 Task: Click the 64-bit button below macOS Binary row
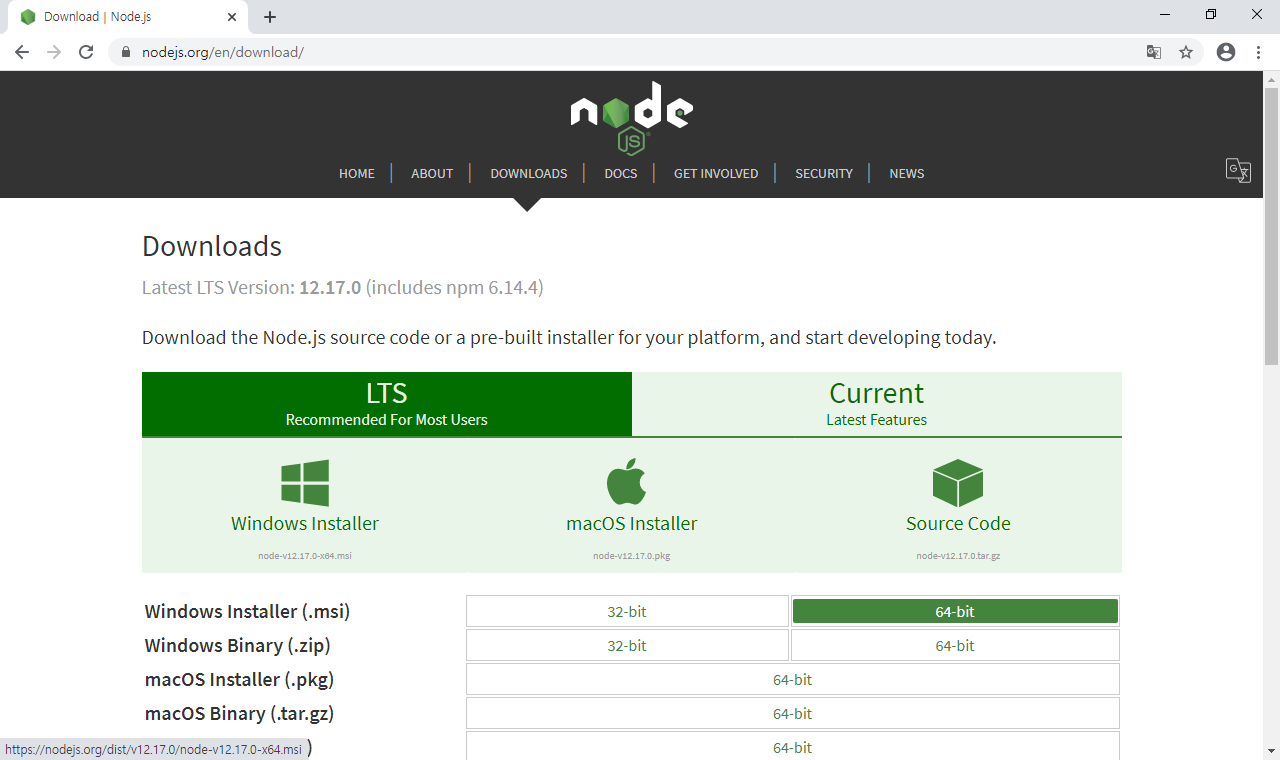tap(792, 747)
